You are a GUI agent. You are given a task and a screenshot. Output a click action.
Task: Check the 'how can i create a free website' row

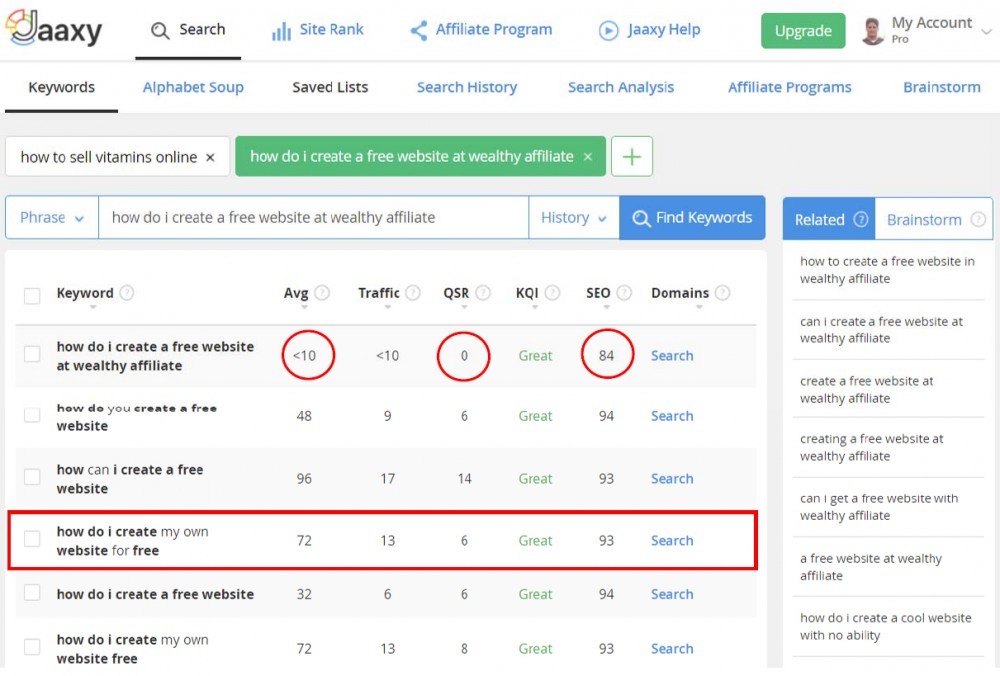pos(32,477)
